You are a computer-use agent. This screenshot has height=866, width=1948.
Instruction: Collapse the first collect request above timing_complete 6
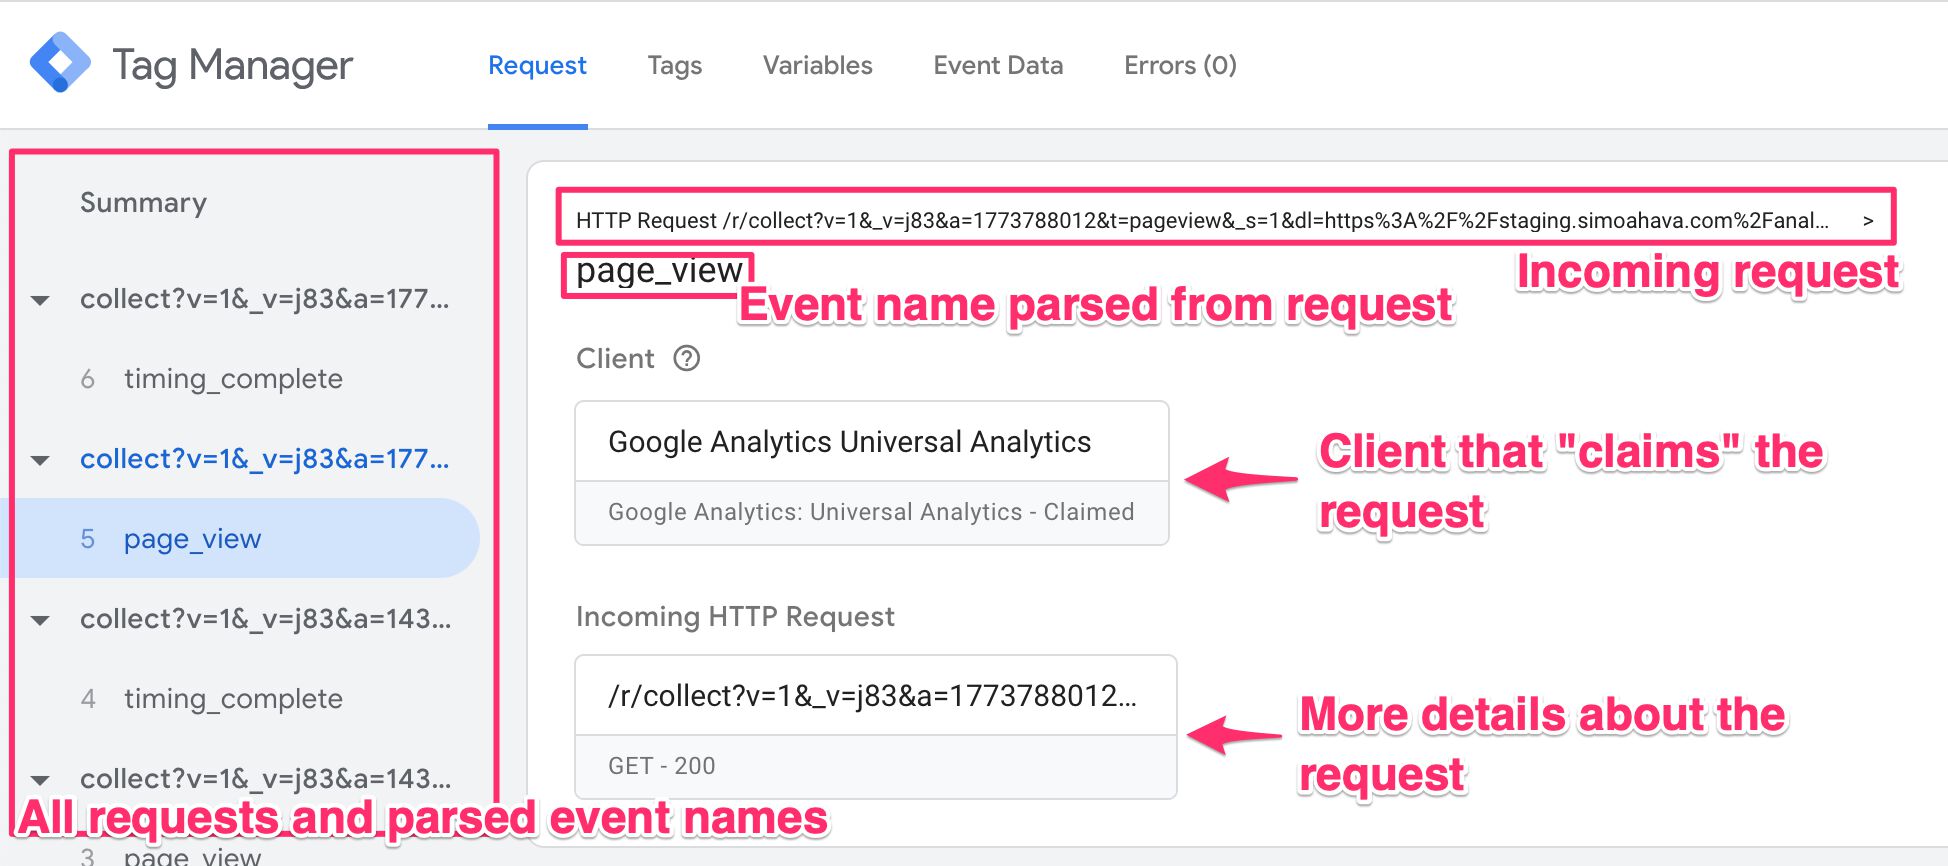40,300
